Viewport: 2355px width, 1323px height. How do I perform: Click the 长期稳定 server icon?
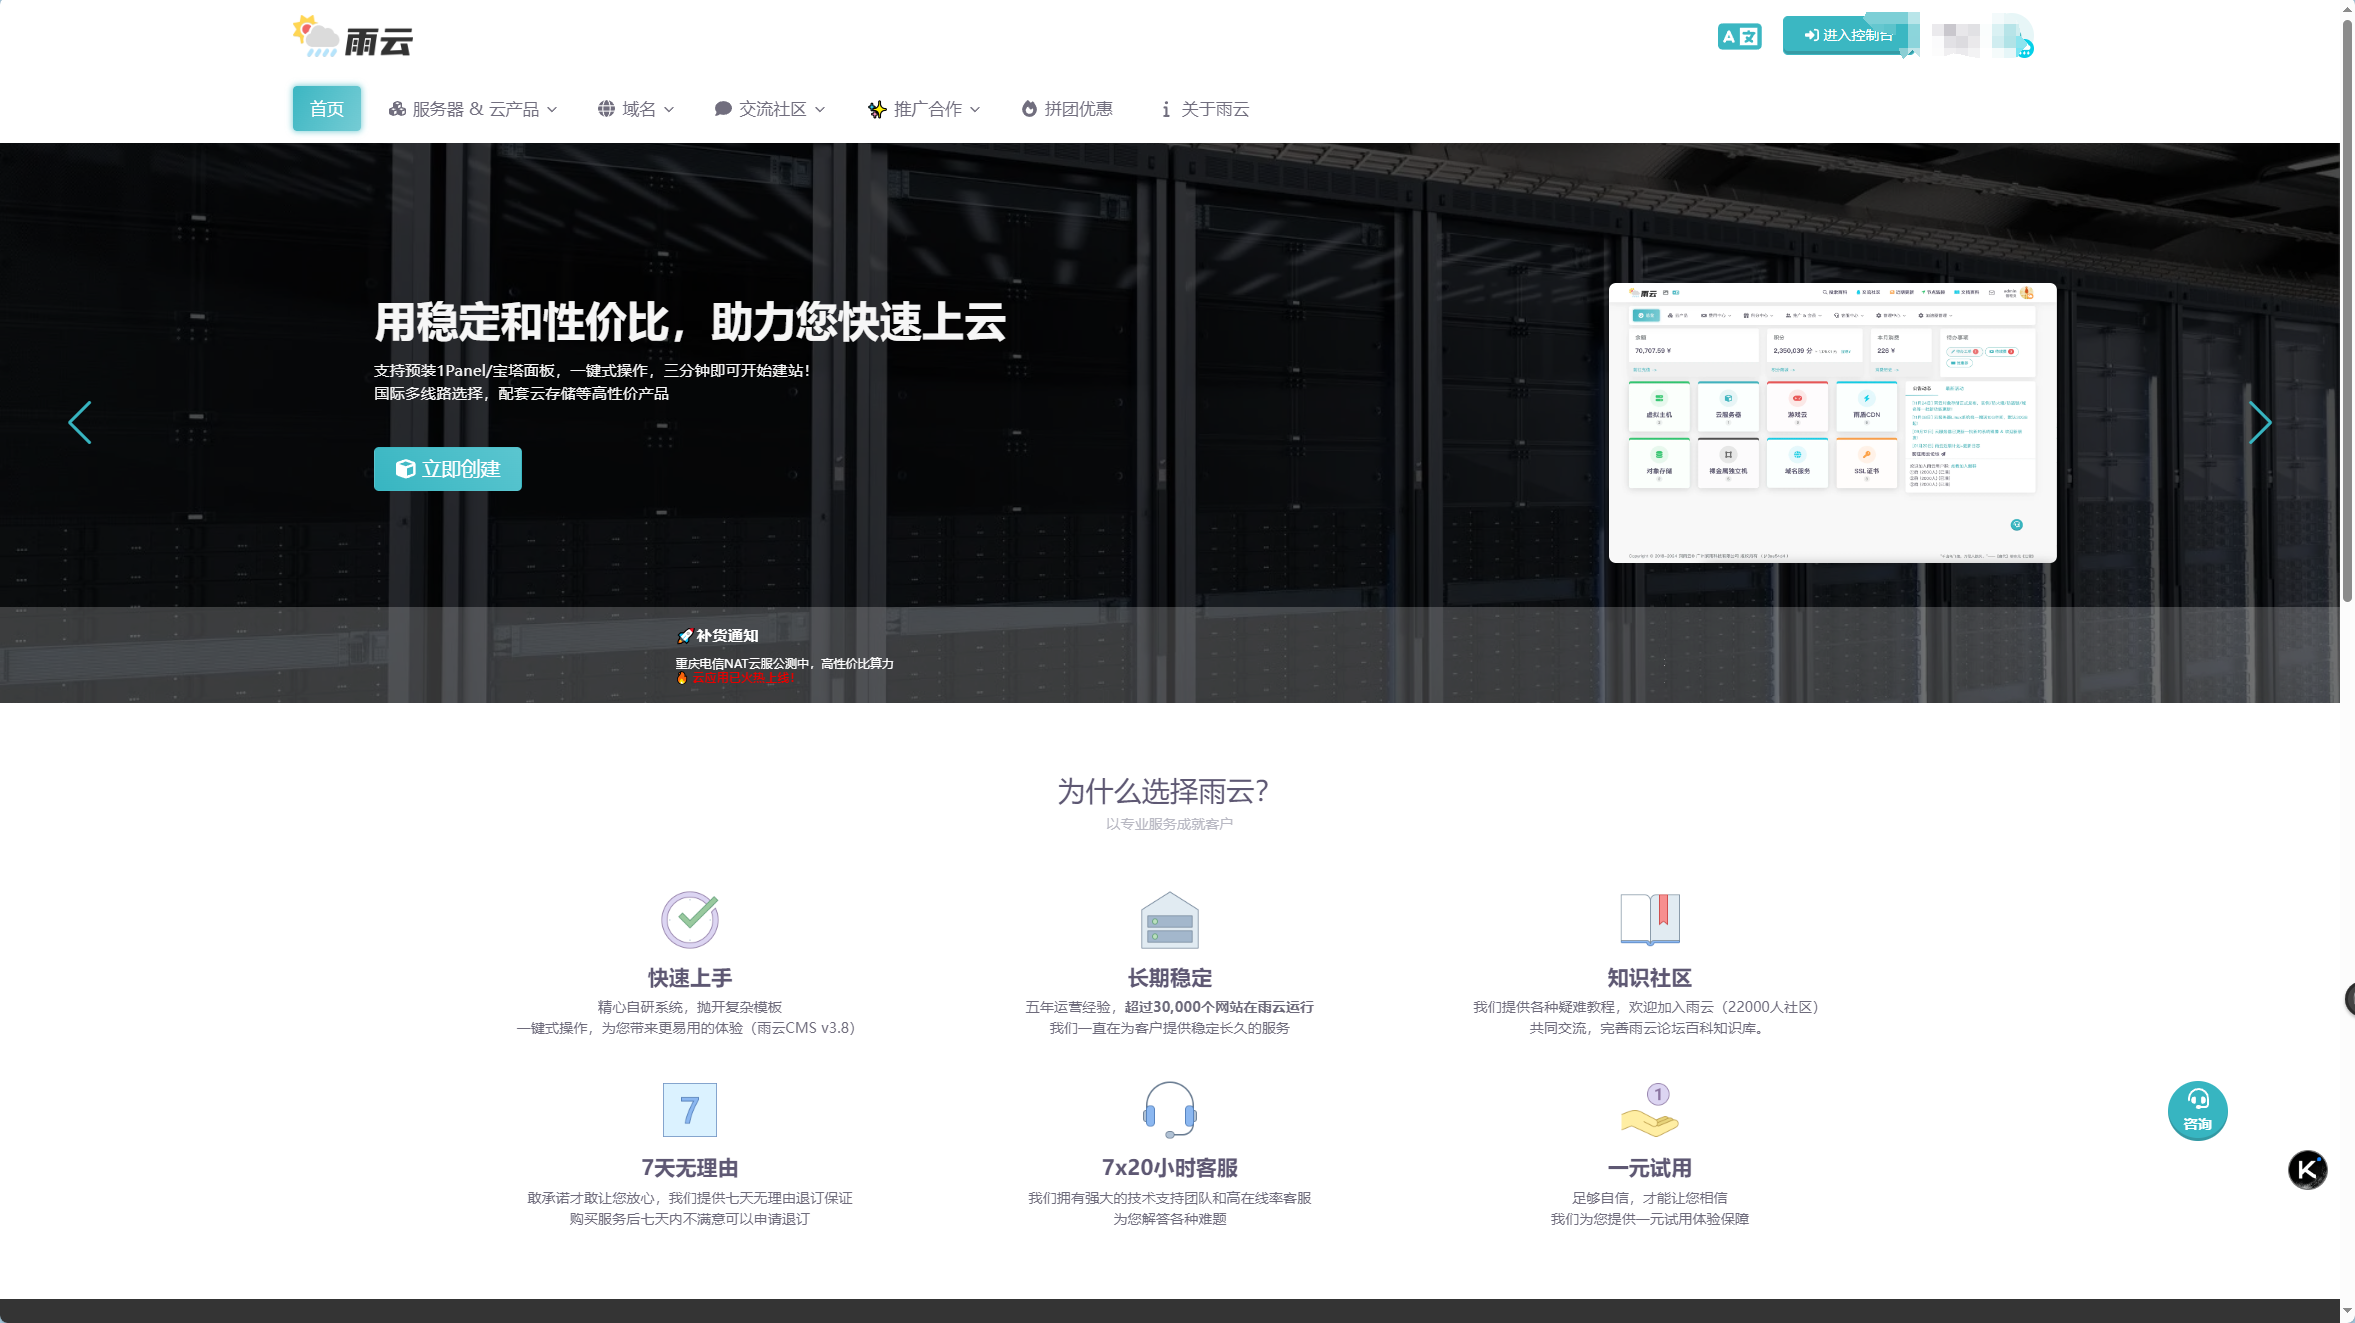1170,920
